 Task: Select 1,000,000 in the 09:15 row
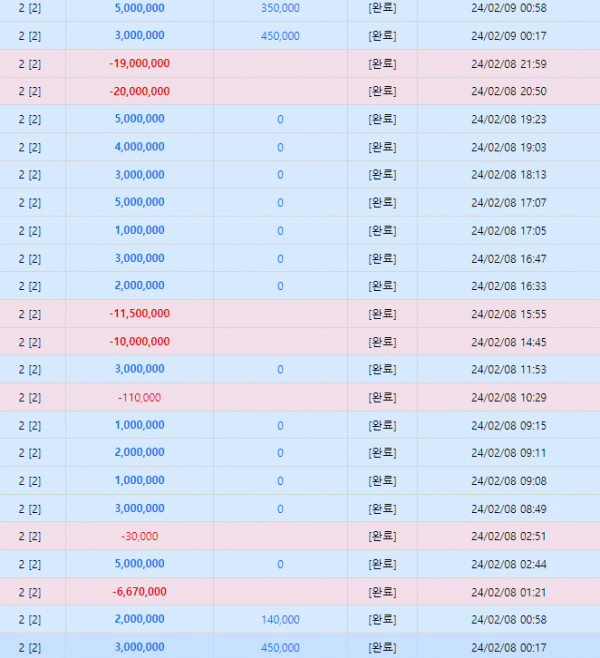pyautogui.click(x=140, y=426)
